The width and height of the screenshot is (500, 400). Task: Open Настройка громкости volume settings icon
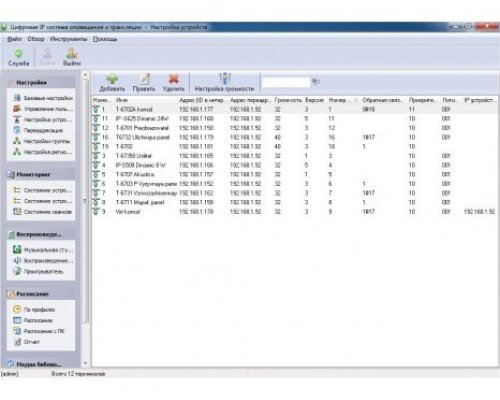coord(224,78)
